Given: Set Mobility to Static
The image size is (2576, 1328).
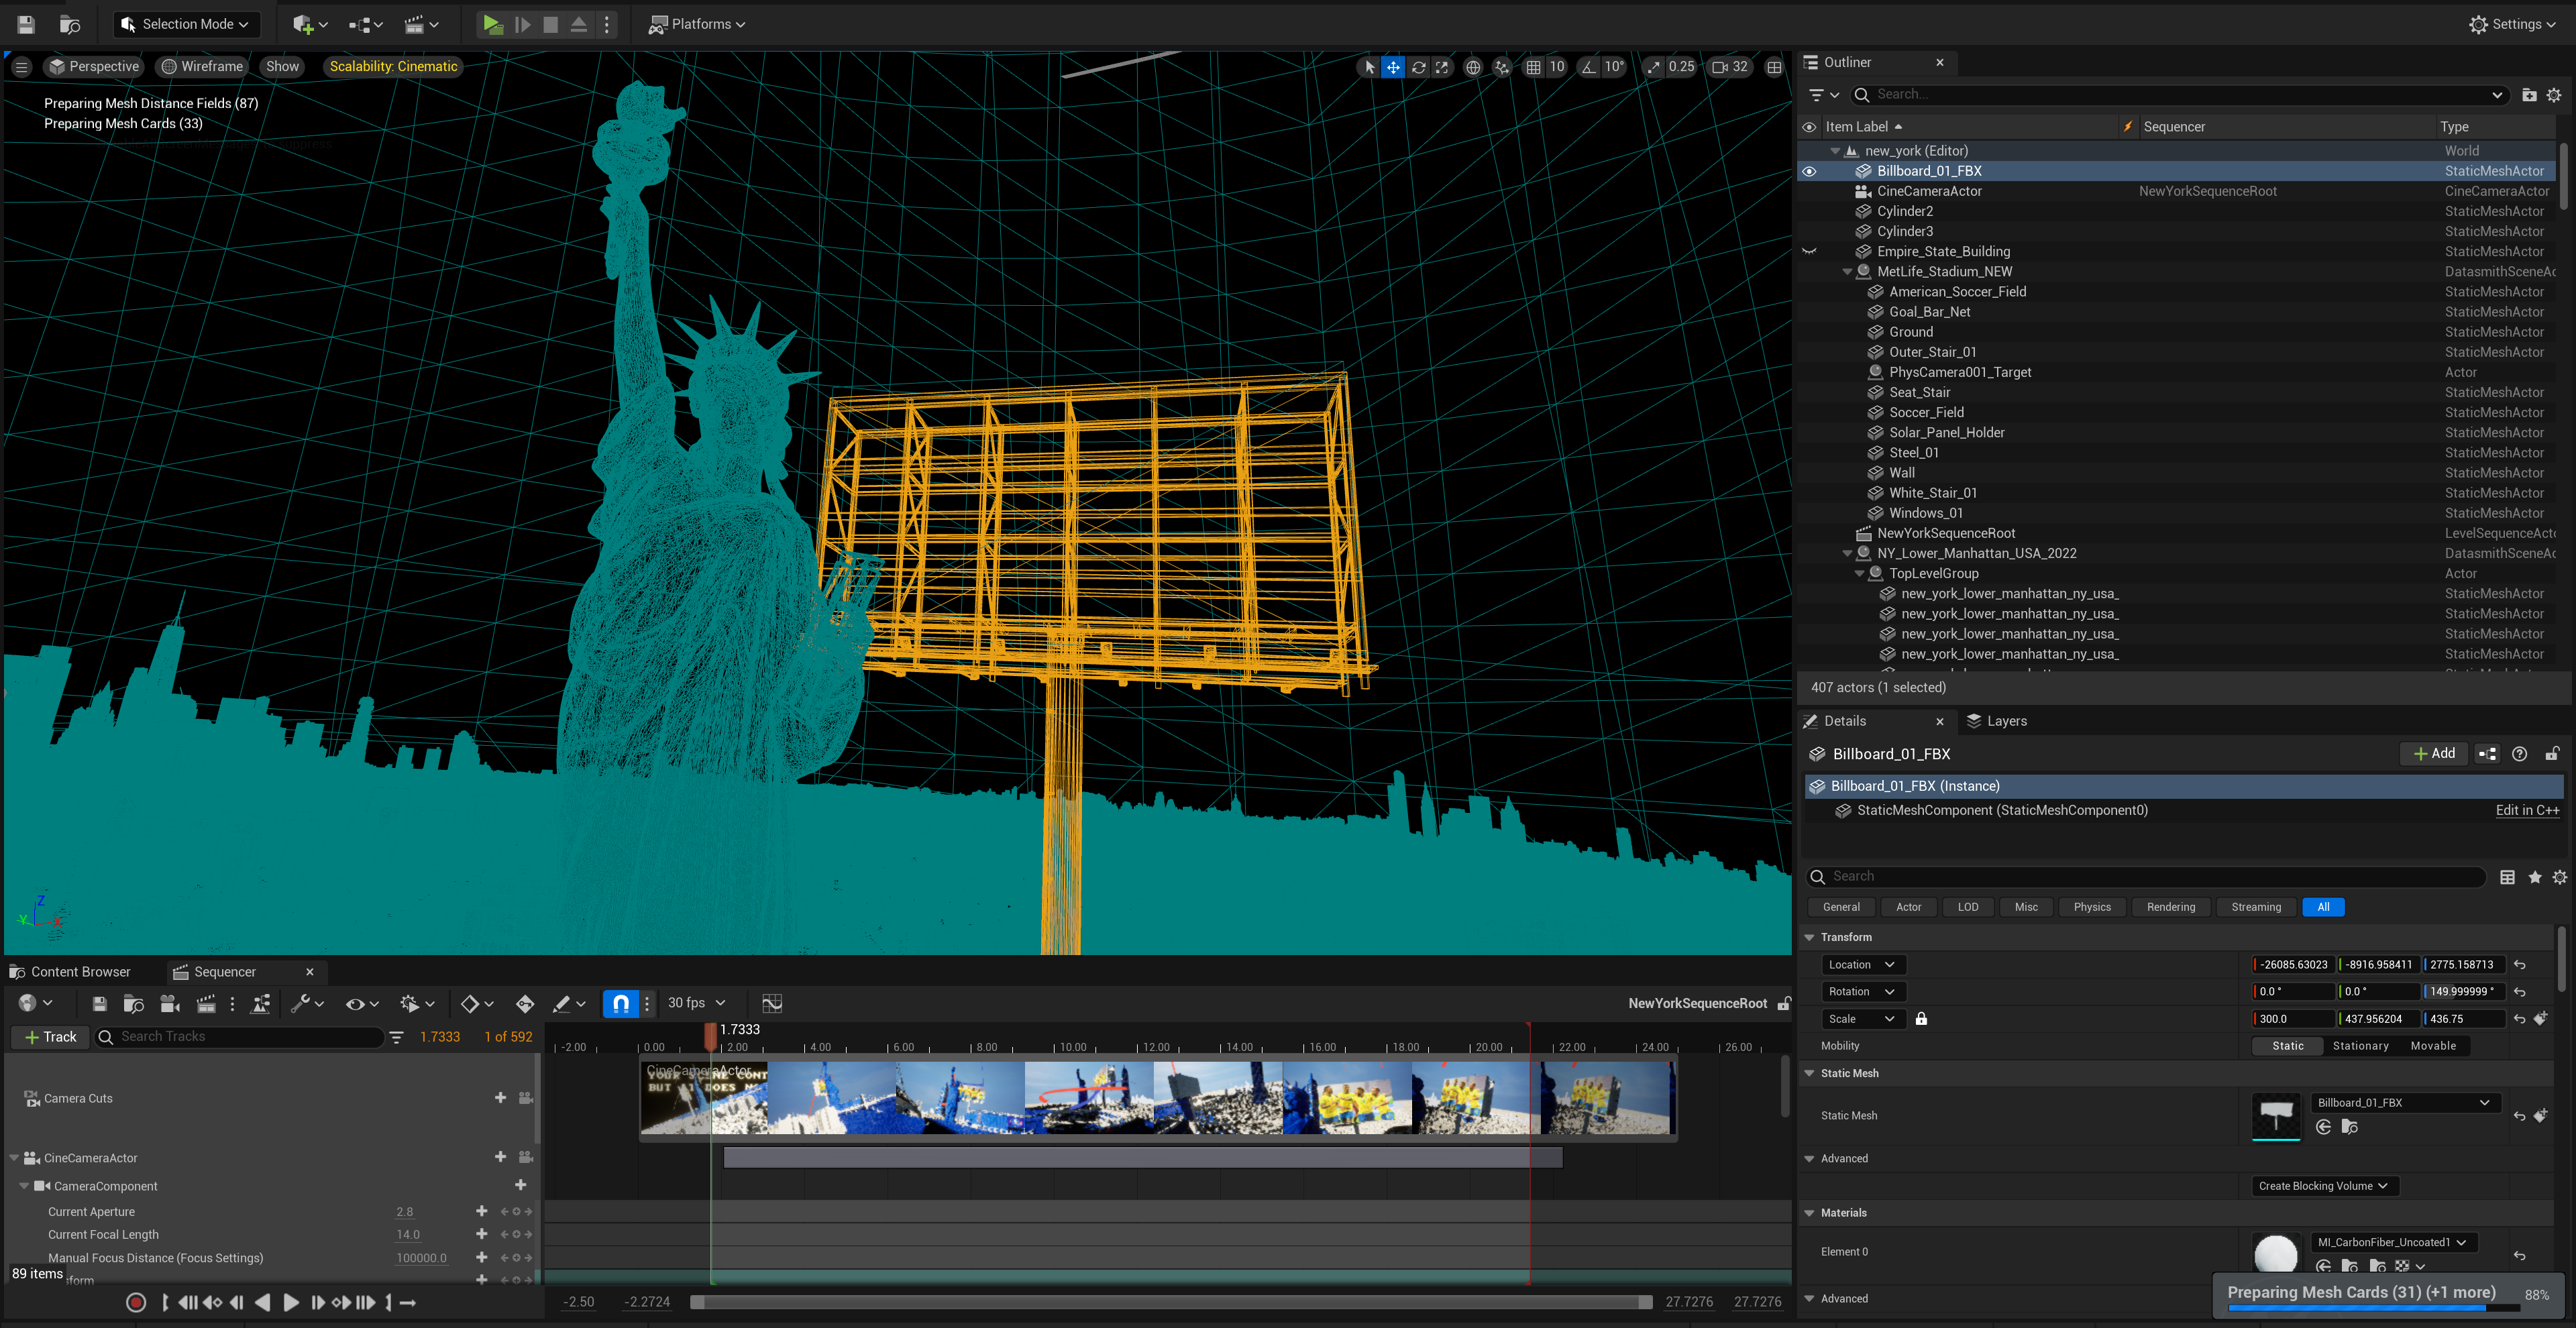Looking at the screenshot, I should coord(2287,1046).
